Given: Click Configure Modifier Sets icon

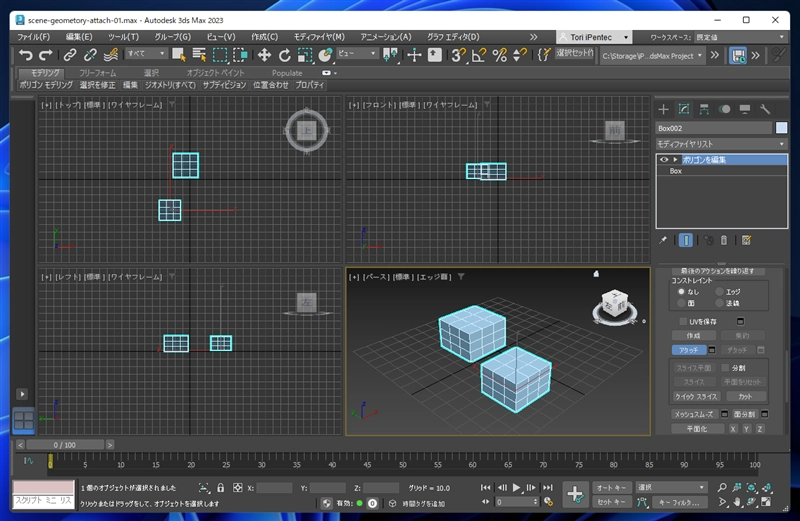Looking at the screenshot, I should point(746,240).
